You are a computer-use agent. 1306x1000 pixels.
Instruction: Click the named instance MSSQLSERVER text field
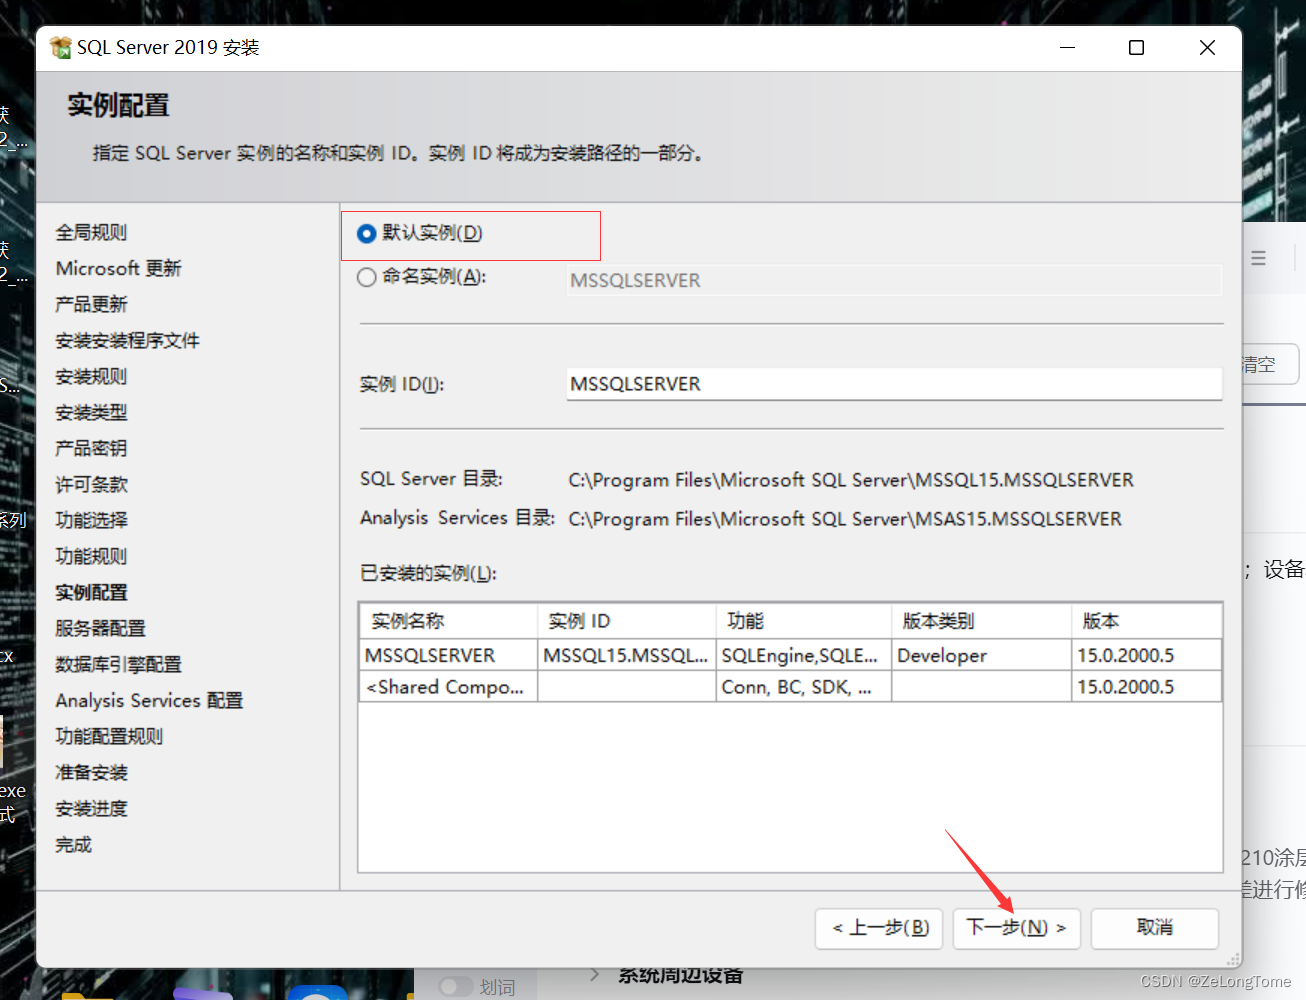[894, 280]
